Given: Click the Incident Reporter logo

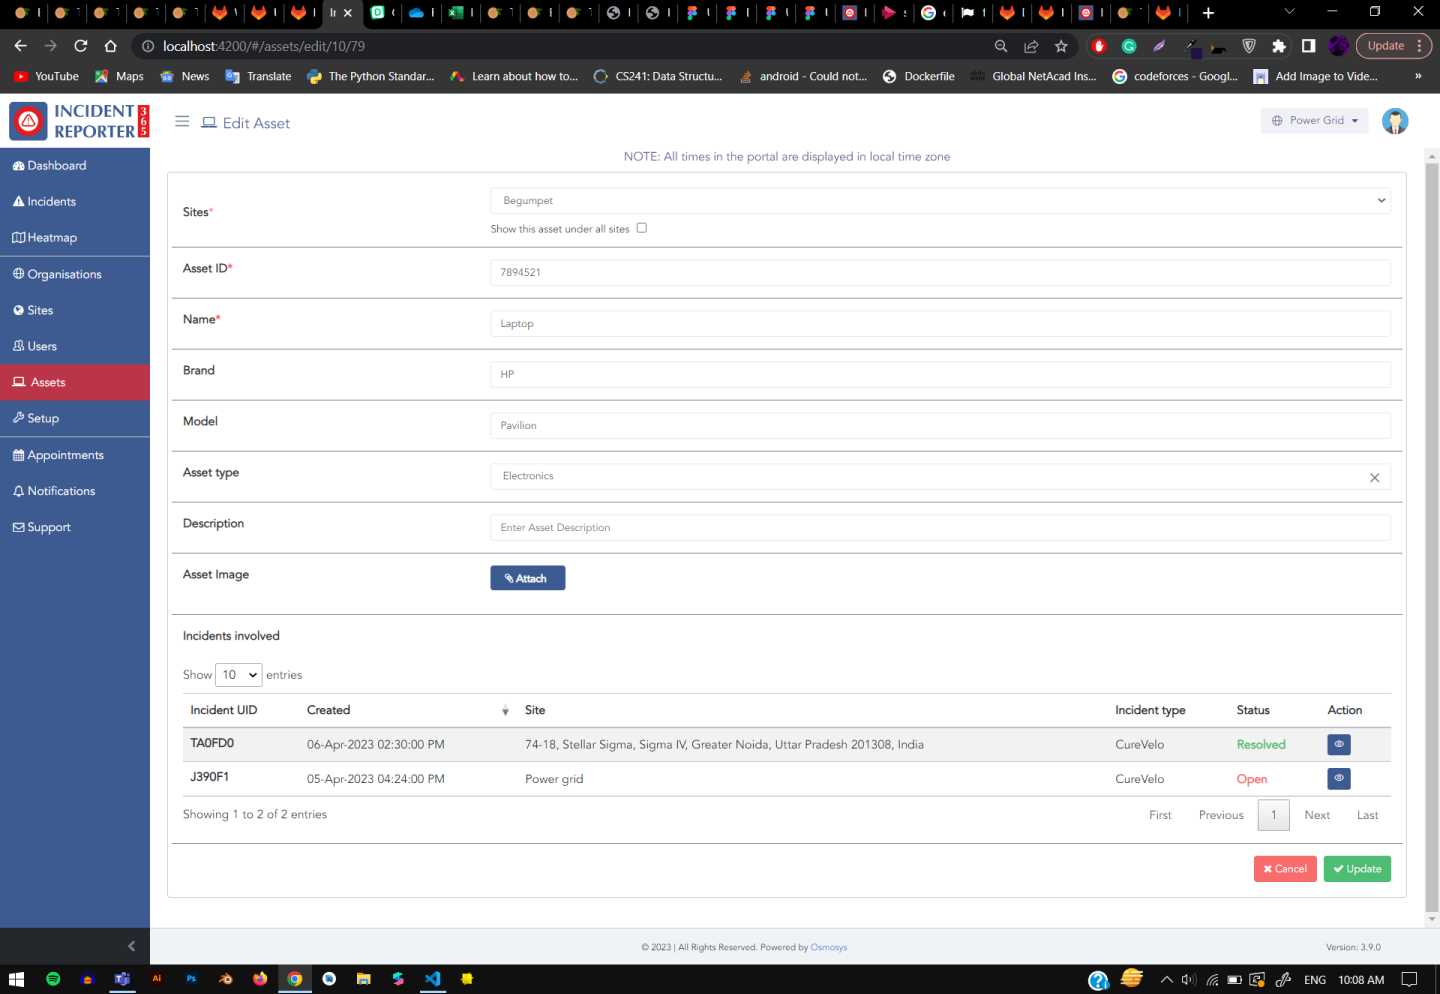Looking at the screenshot, I should [78, 121].
